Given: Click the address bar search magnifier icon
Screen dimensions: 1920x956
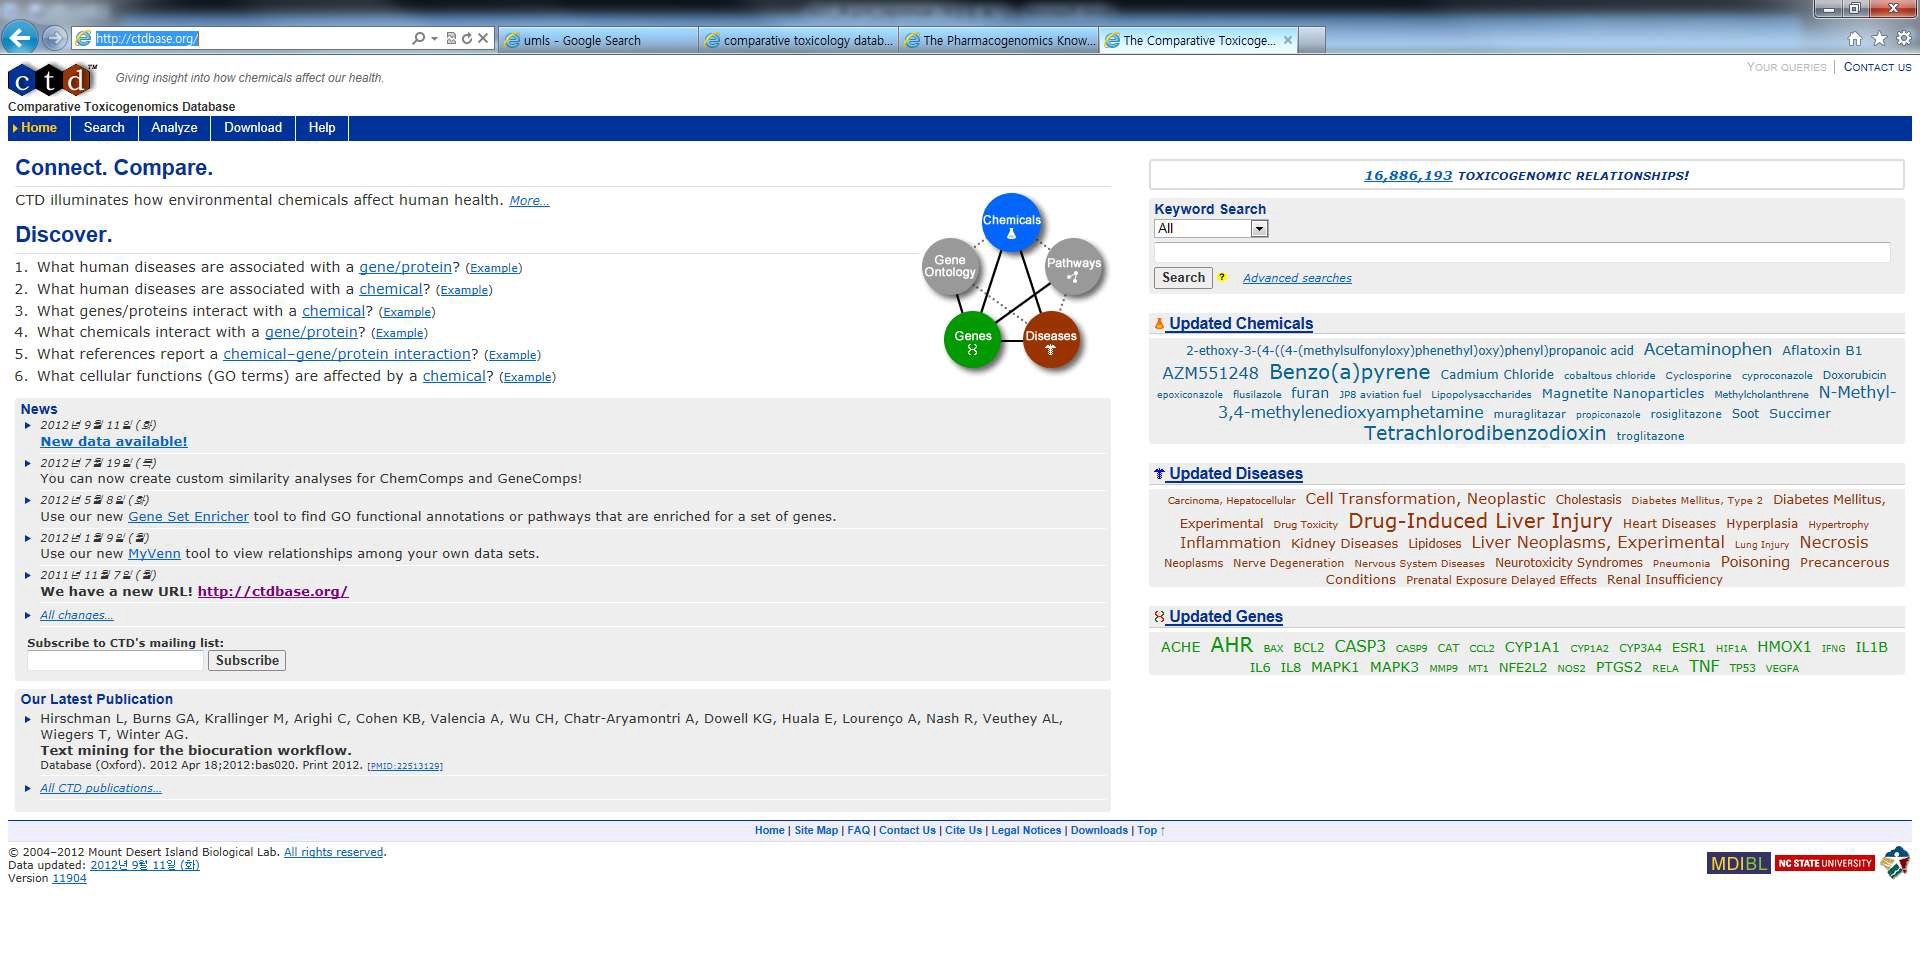Looking at the screenshot, I should 418,38.
